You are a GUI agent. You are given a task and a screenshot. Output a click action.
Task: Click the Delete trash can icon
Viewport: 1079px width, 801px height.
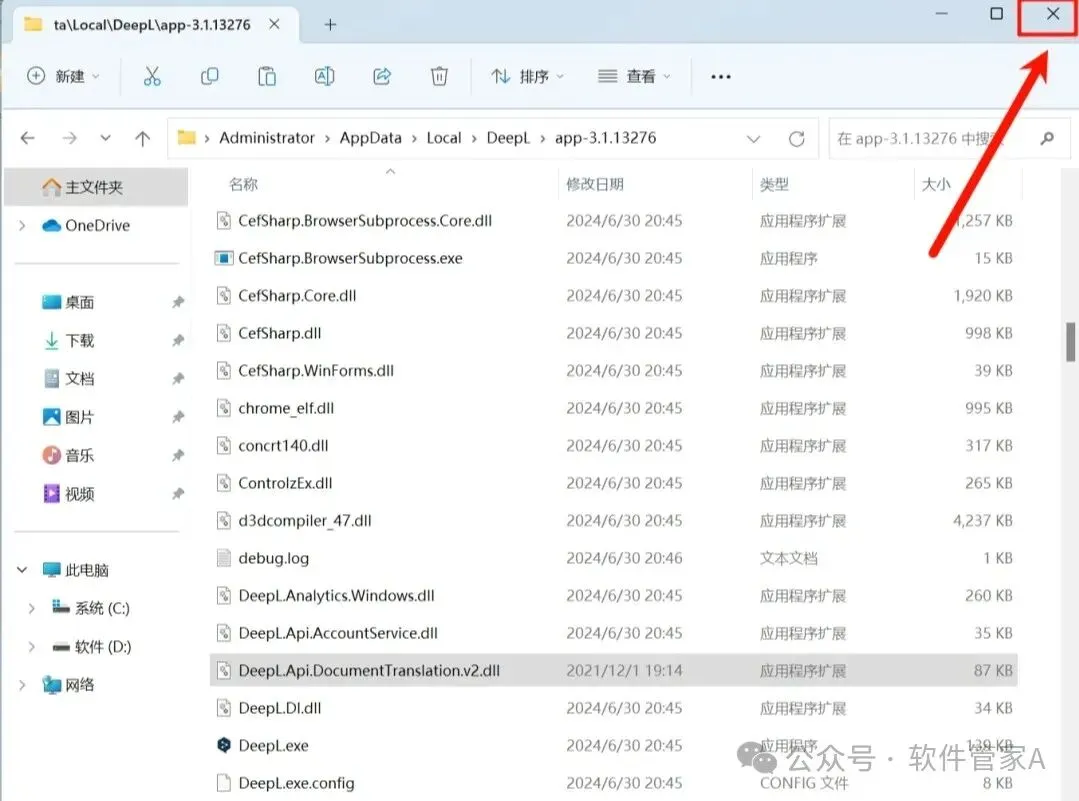pos(439,76)
